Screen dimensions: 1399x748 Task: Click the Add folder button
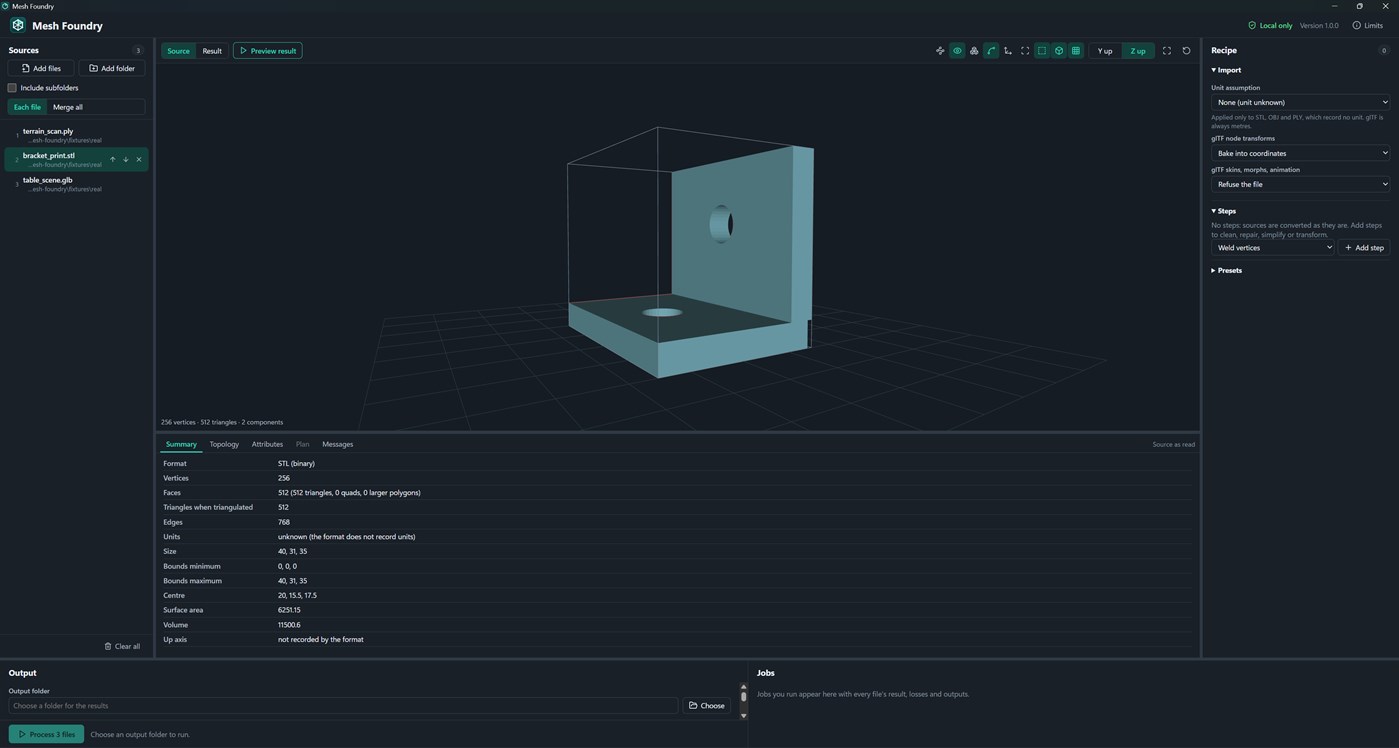112,68
